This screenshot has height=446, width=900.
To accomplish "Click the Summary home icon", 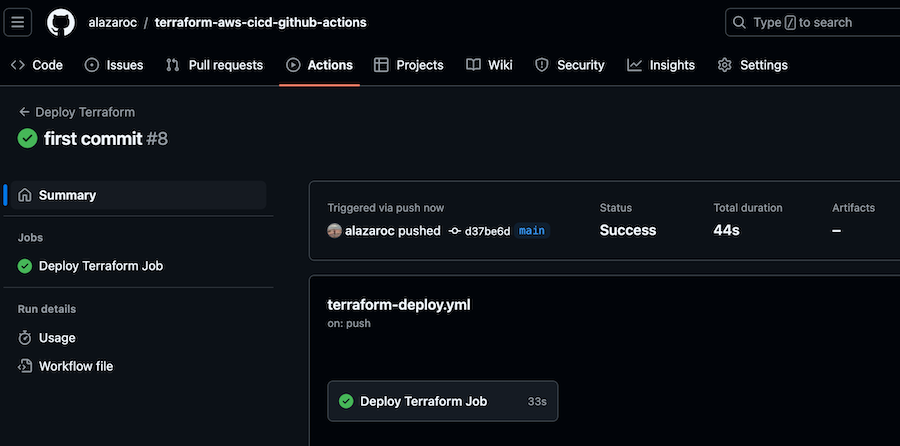I will click(x=25, y=195).
